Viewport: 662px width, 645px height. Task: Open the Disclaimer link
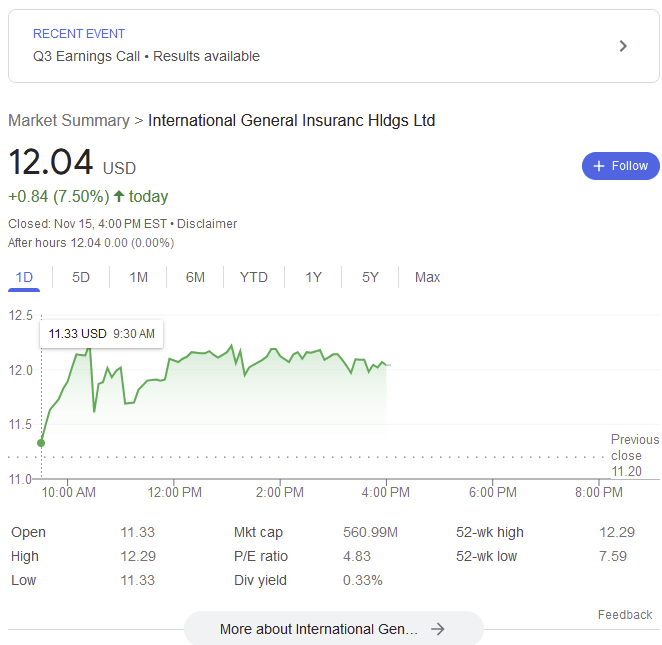(207, 224)
